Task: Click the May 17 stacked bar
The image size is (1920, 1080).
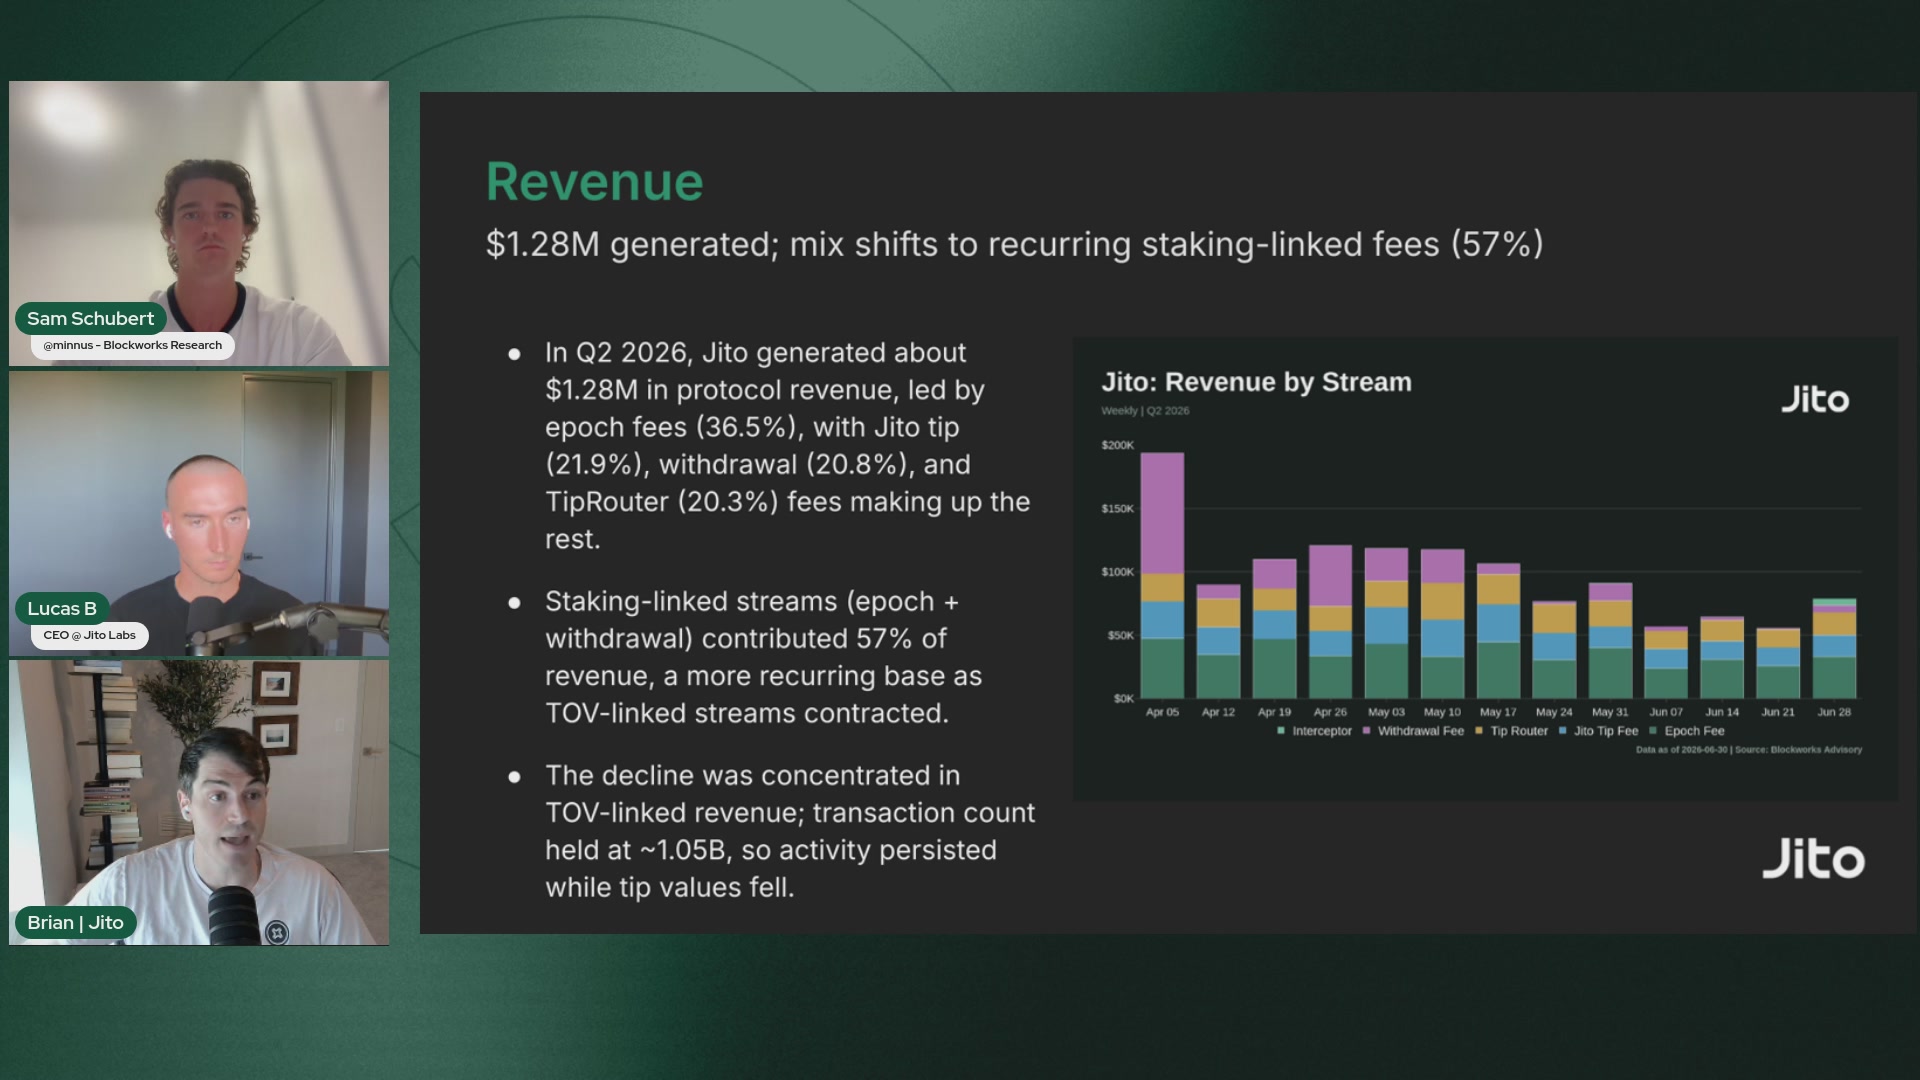Action: click(x=1498, y=631)
